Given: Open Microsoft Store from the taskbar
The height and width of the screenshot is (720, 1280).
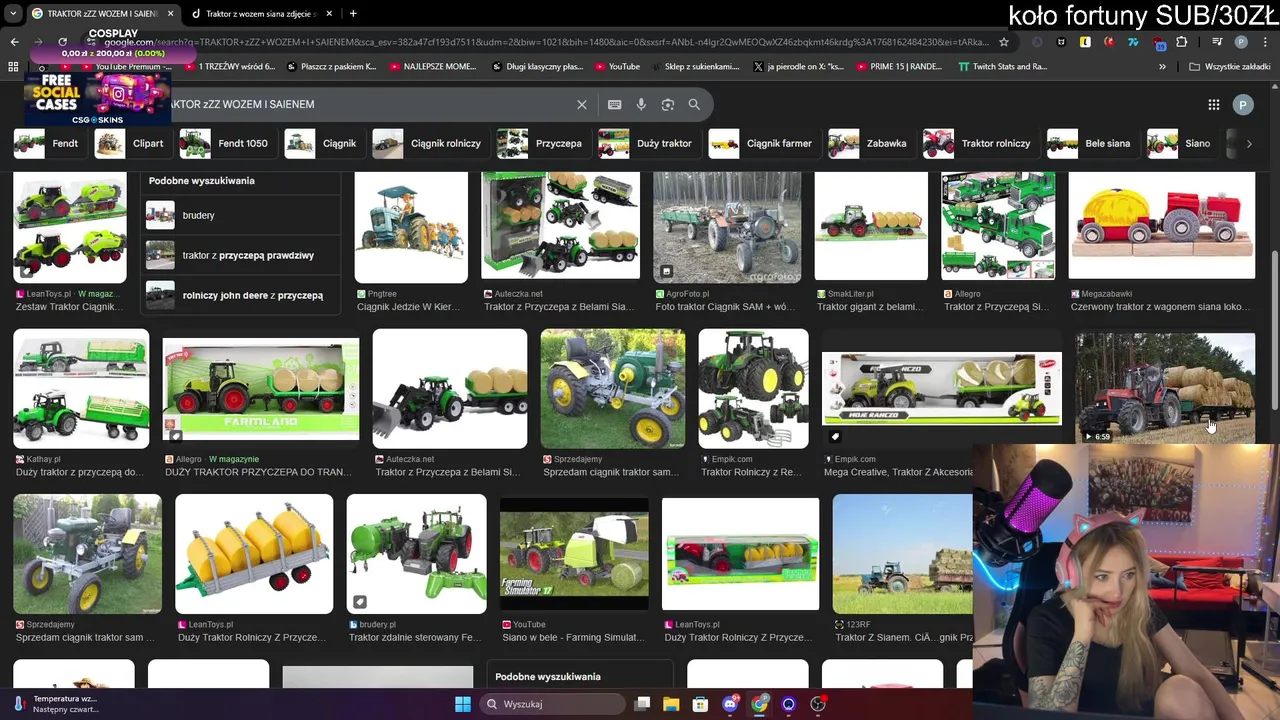Looking at the screenshot, I should point(700,704).
